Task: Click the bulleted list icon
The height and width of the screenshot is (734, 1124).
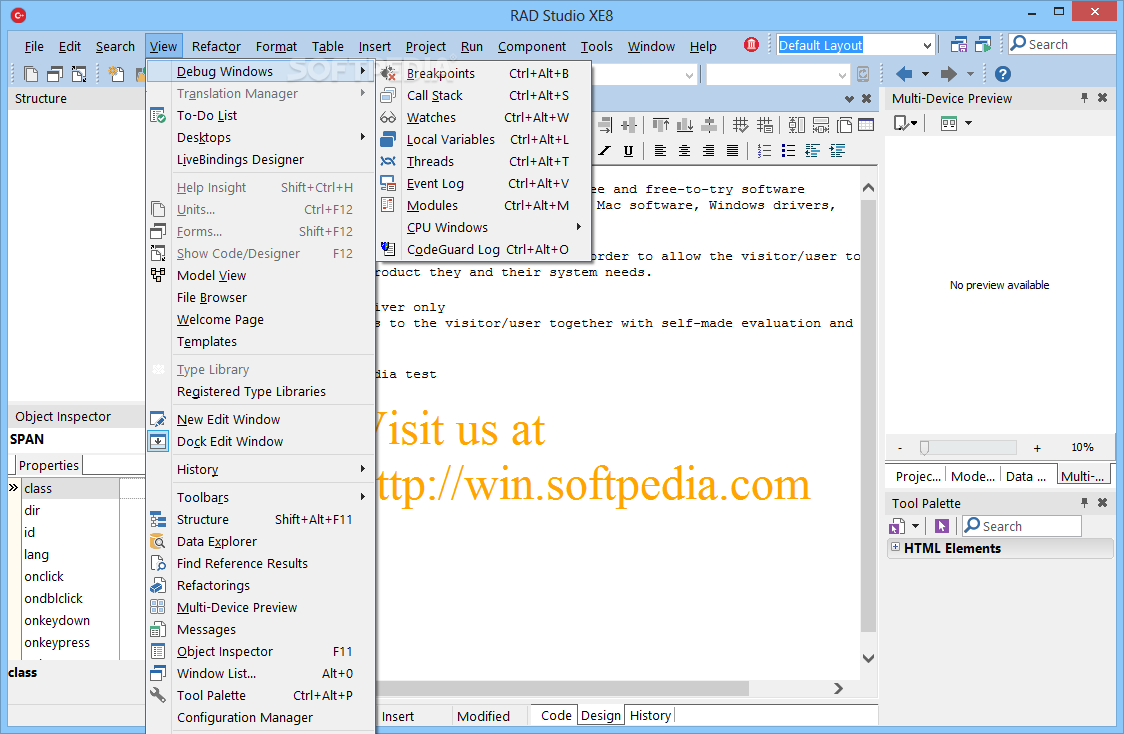Action: (x=789, y=151)
